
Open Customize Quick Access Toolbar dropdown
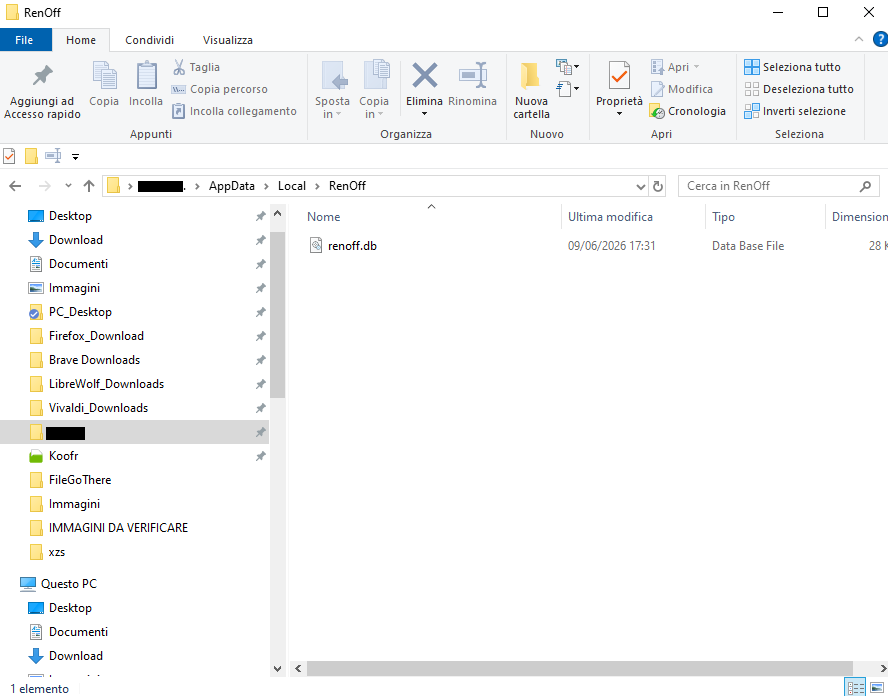tap(75, 157)
